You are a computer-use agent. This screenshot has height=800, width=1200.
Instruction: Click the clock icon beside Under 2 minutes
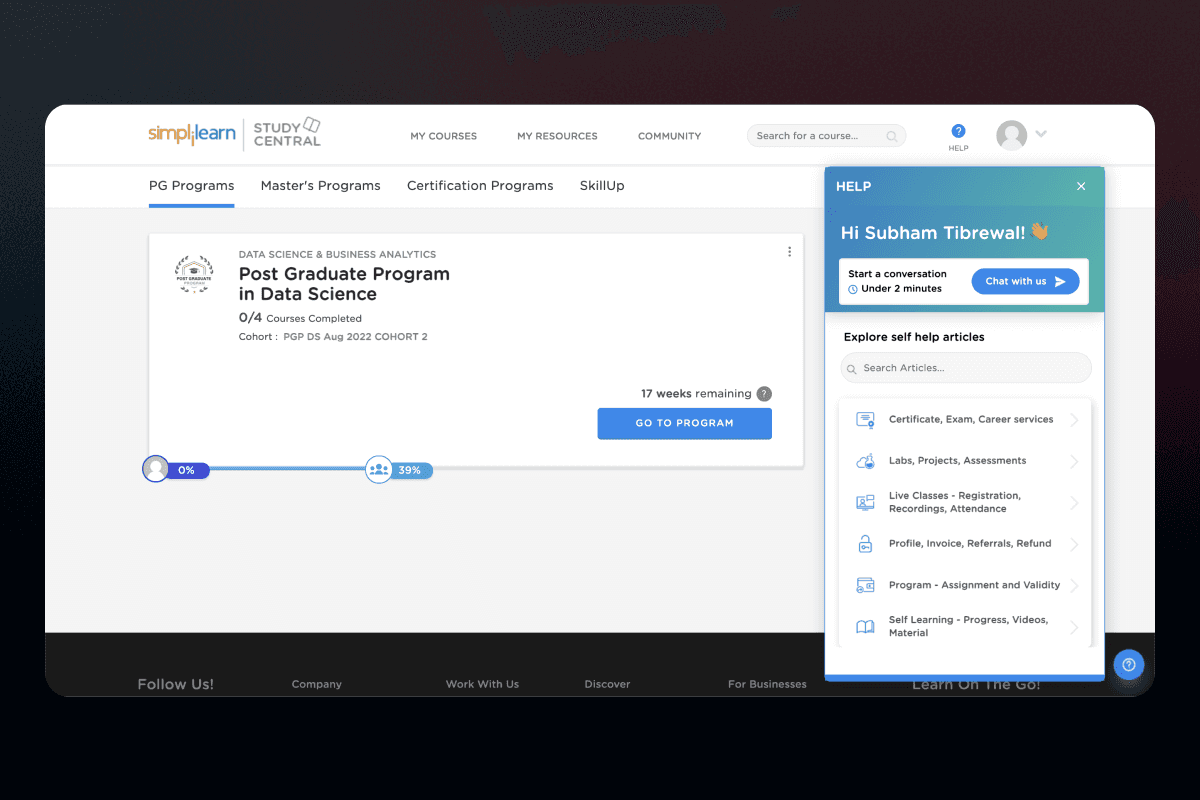click(x=853, y=289)
